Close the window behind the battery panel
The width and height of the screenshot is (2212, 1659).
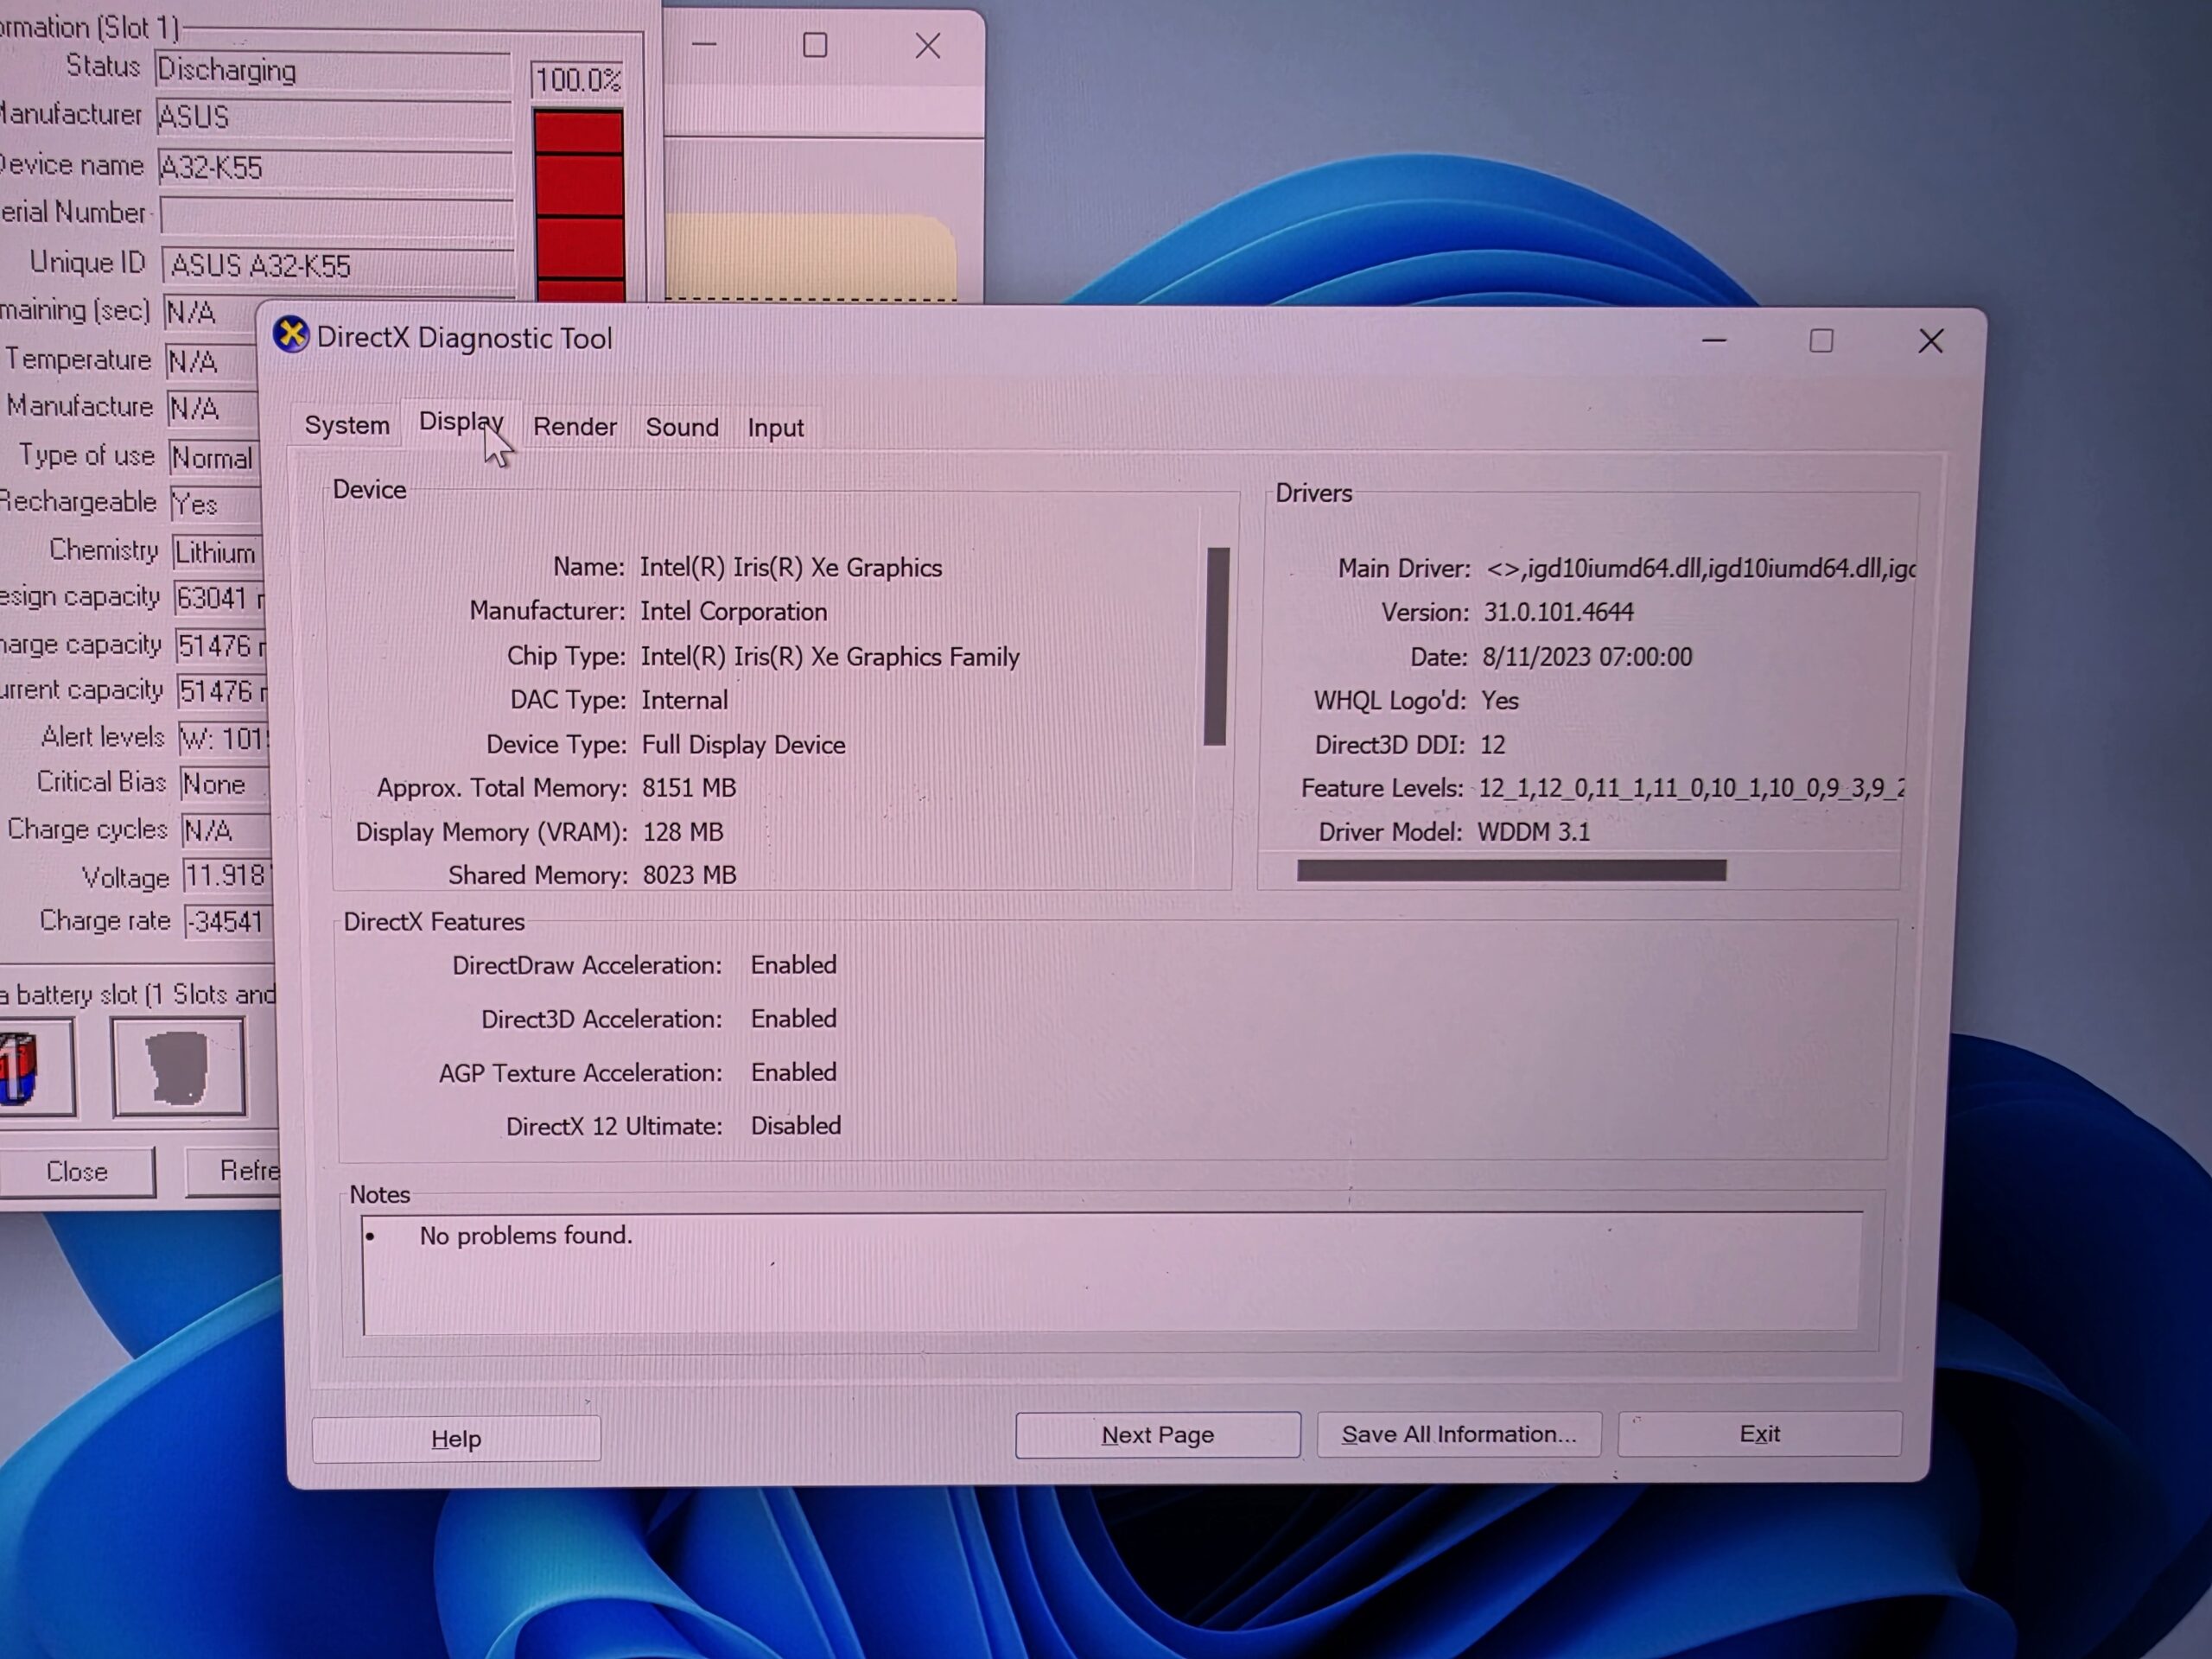click(x=928, y=46)
